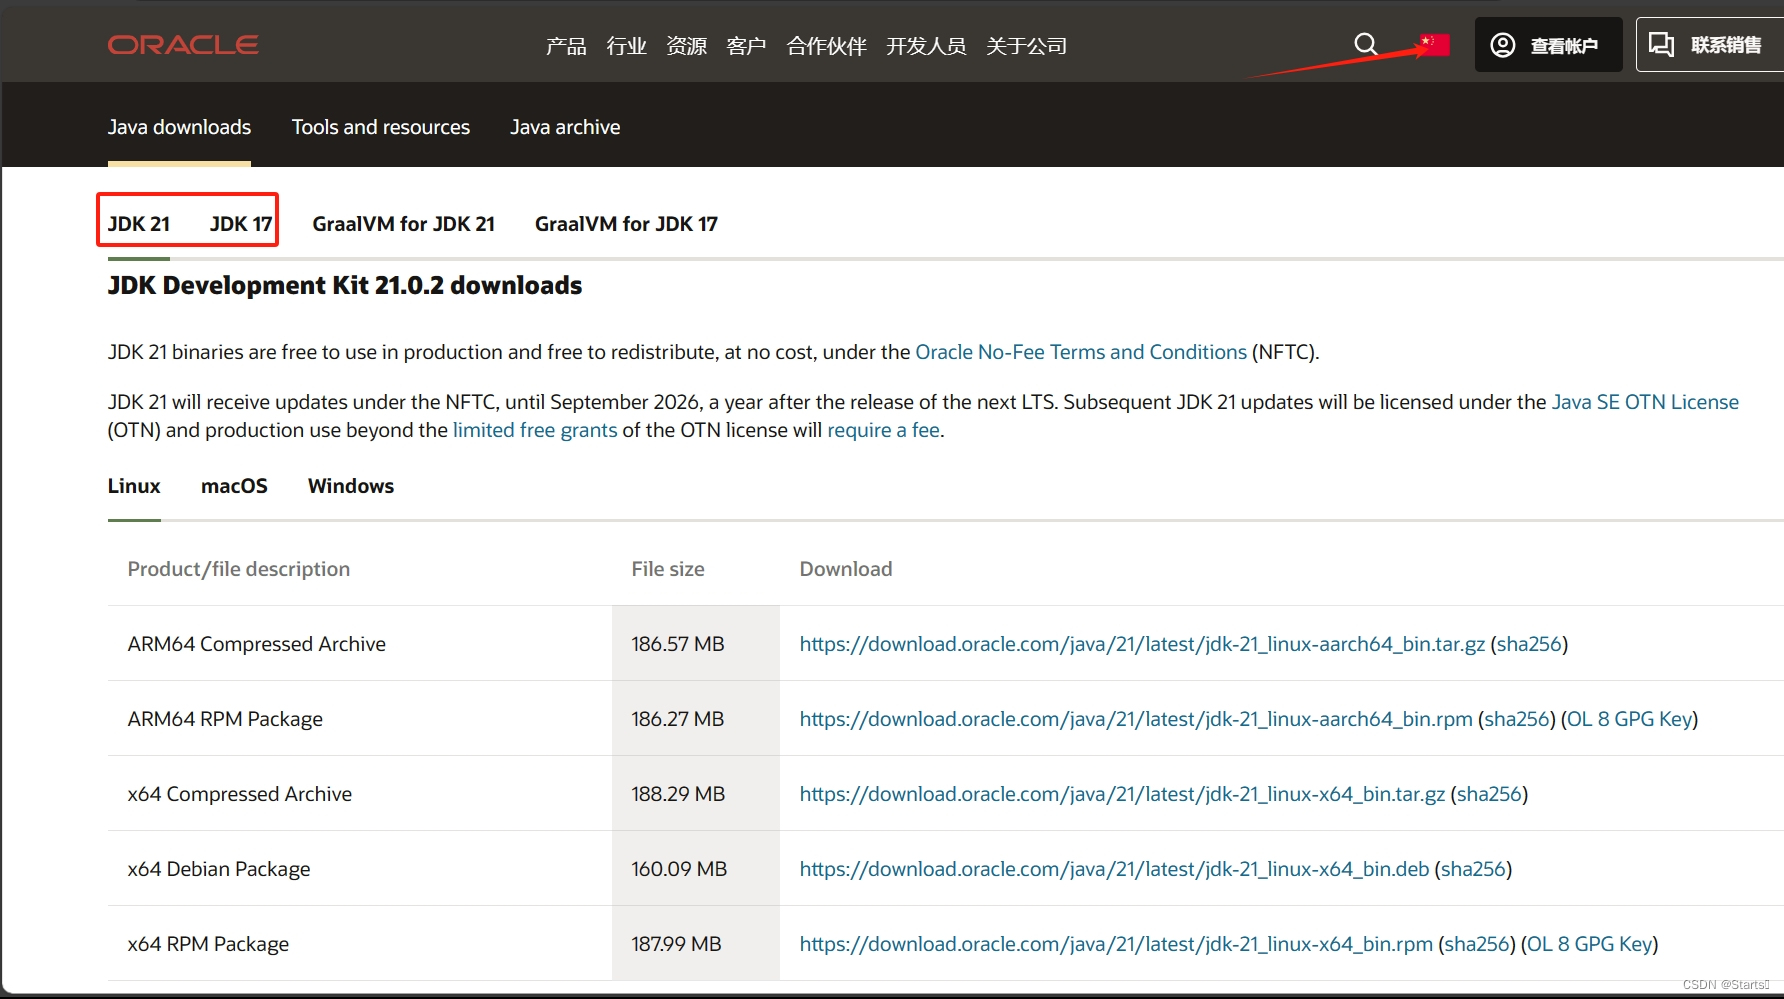Open sha256 for aarch64 tar.gz

(1529, 644)
